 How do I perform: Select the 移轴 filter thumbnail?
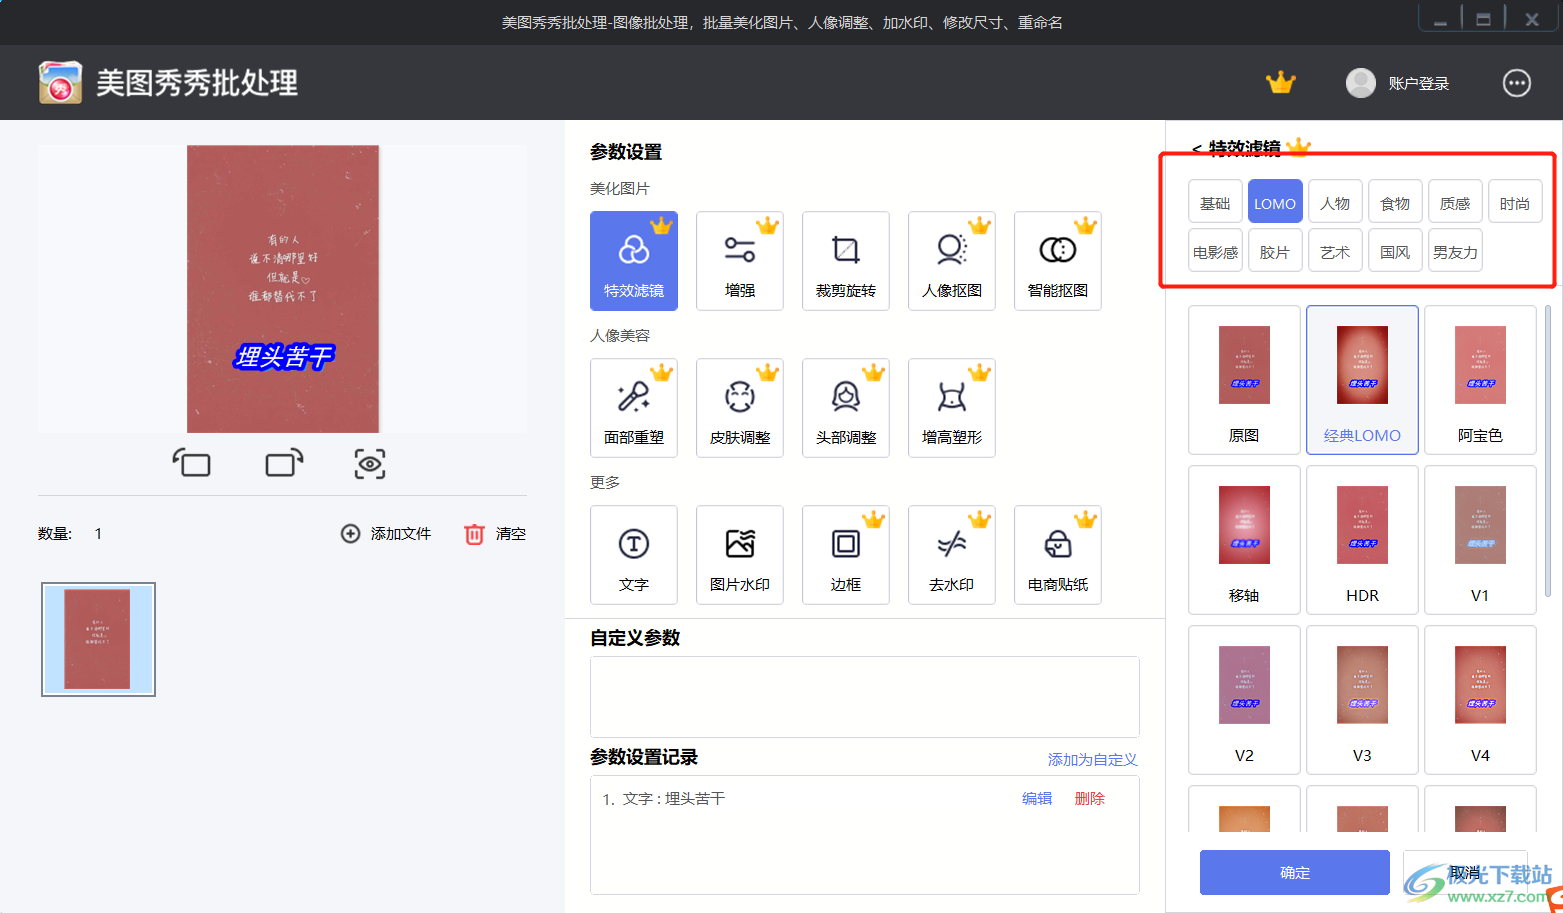click(x=1244, y=540)
